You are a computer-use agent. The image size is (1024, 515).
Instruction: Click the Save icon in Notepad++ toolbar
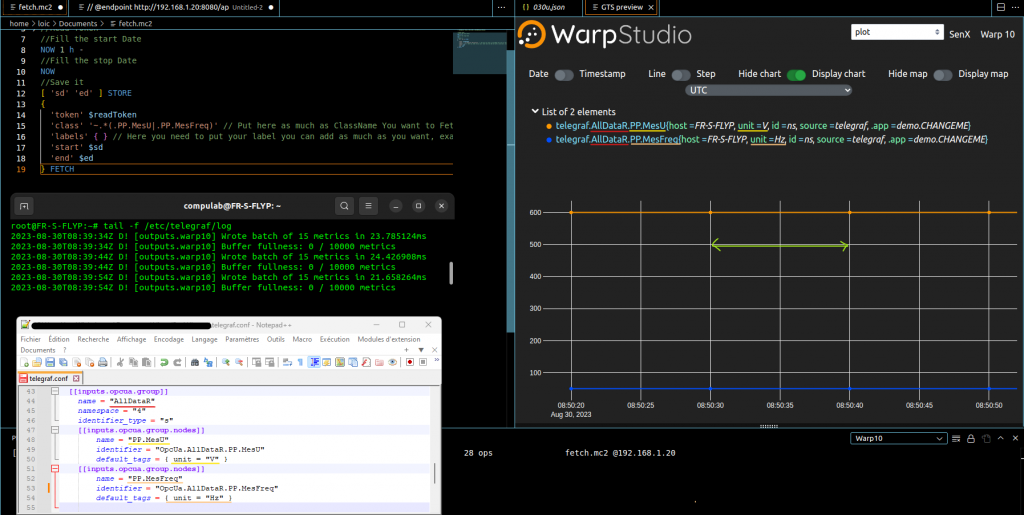(50, 362)
